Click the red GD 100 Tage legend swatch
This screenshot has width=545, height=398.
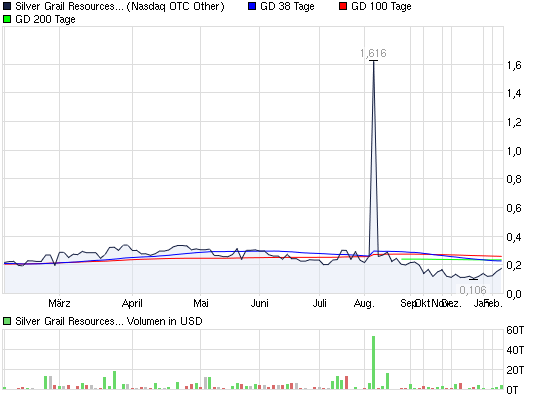(x=343, y=6)
